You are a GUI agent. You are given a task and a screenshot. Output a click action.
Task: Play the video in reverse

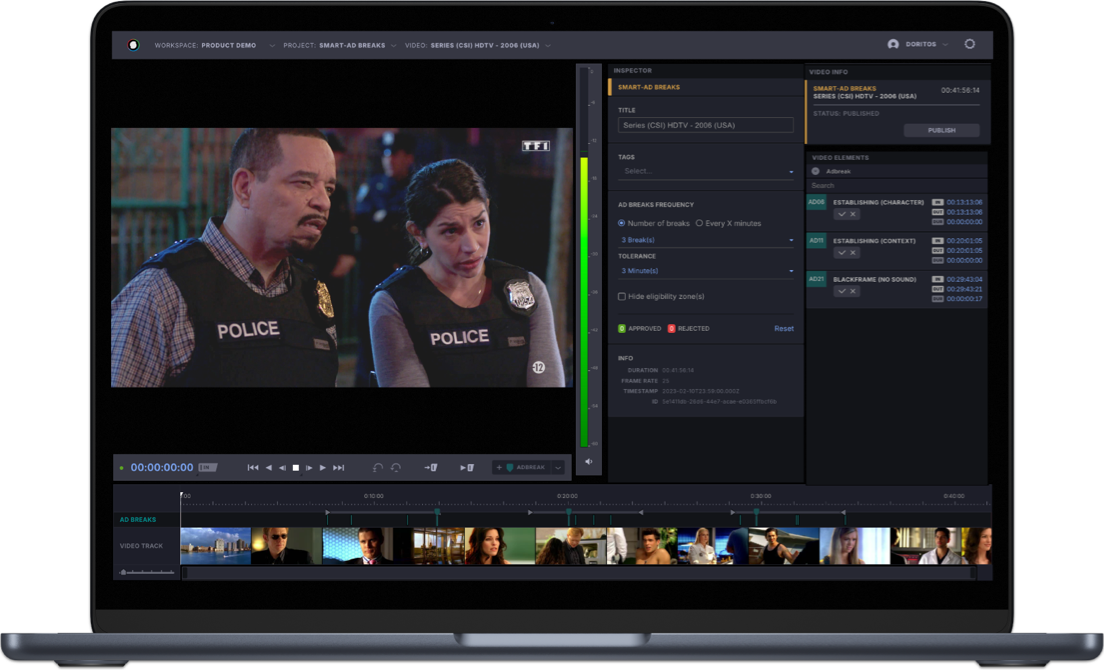(269, 468)
